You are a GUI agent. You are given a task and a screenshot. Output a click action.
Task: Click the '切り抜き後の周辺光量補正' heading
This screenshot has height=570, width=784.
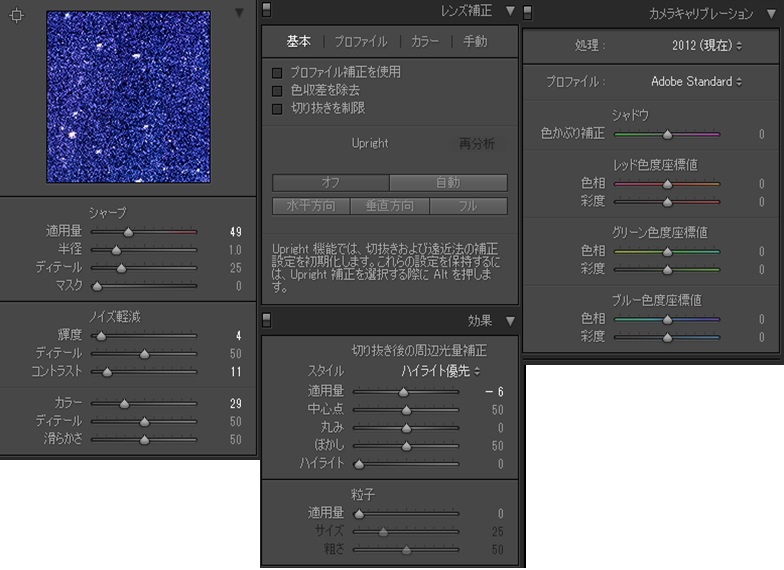coord(419,350)
